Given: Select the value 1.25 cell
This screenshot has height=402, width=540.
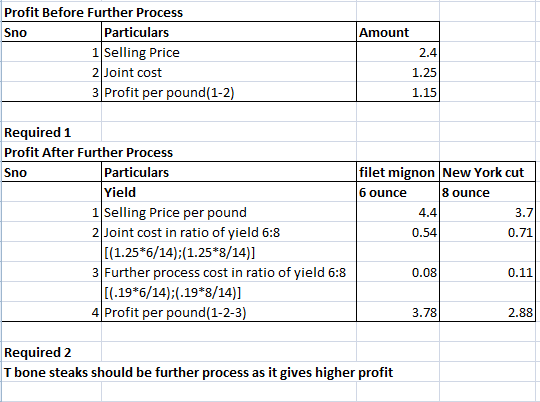Looking at the screenshot, I should click(x=398, y=72).
